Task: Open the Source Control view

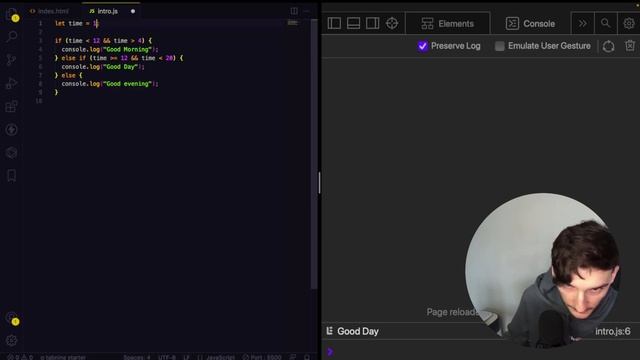Action: [x=11, y=60]
